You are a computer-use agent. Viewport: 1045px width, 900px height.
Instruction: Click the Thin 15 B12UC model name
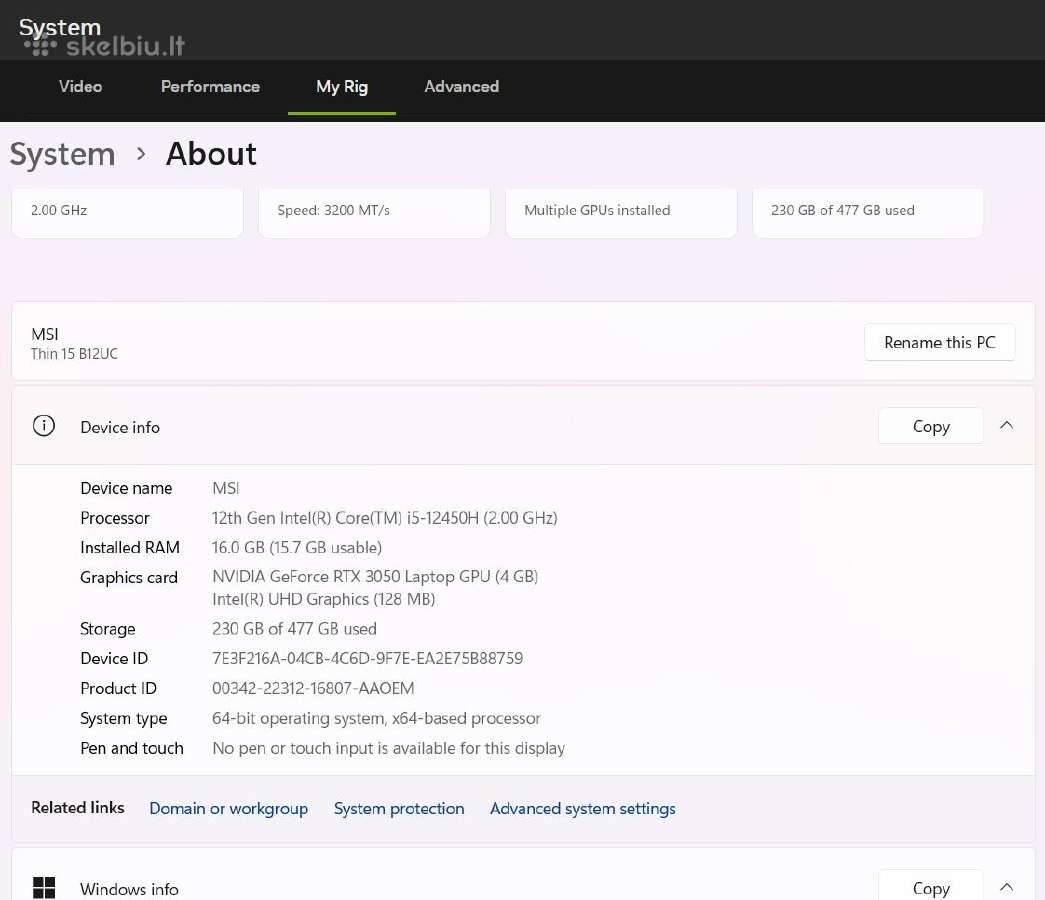tap(75, 354)
